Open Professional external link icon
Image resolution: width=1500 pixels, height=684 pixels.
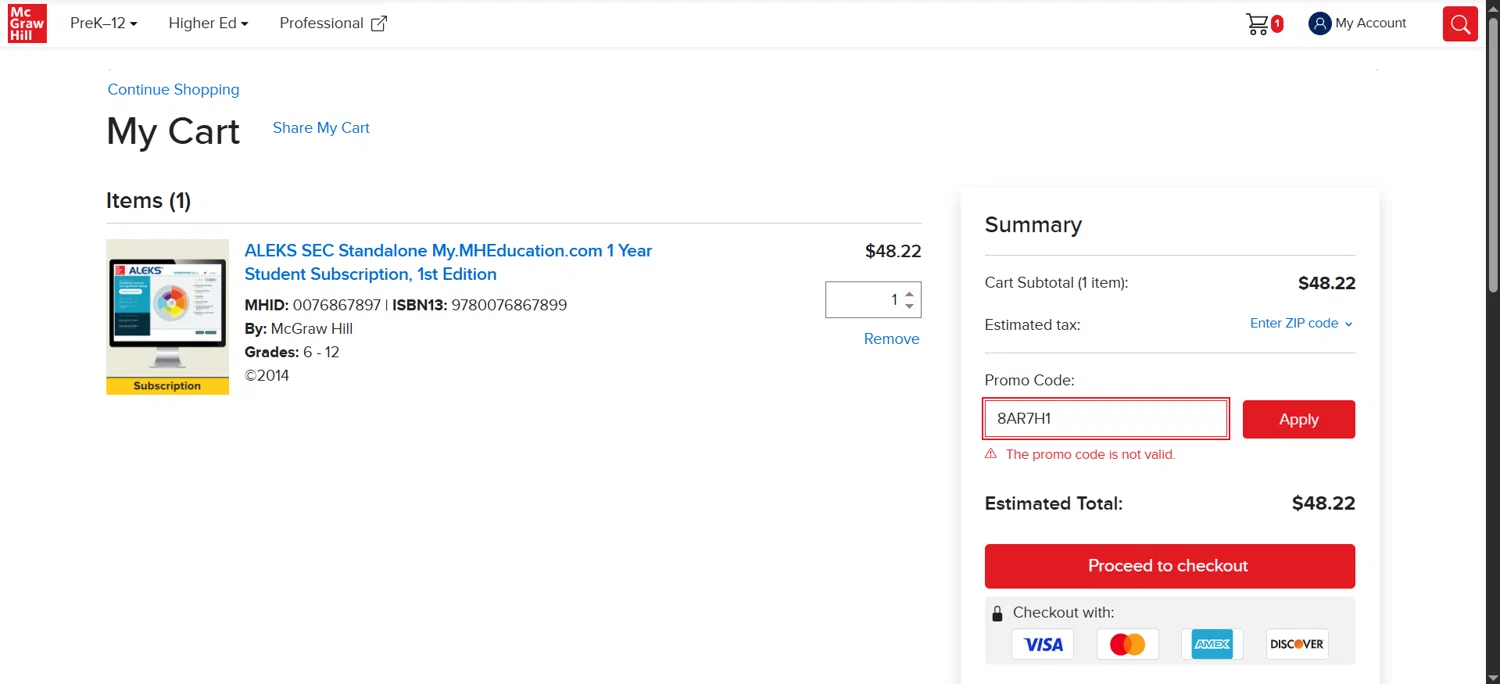pyautogui.click(x=379, y=24)
